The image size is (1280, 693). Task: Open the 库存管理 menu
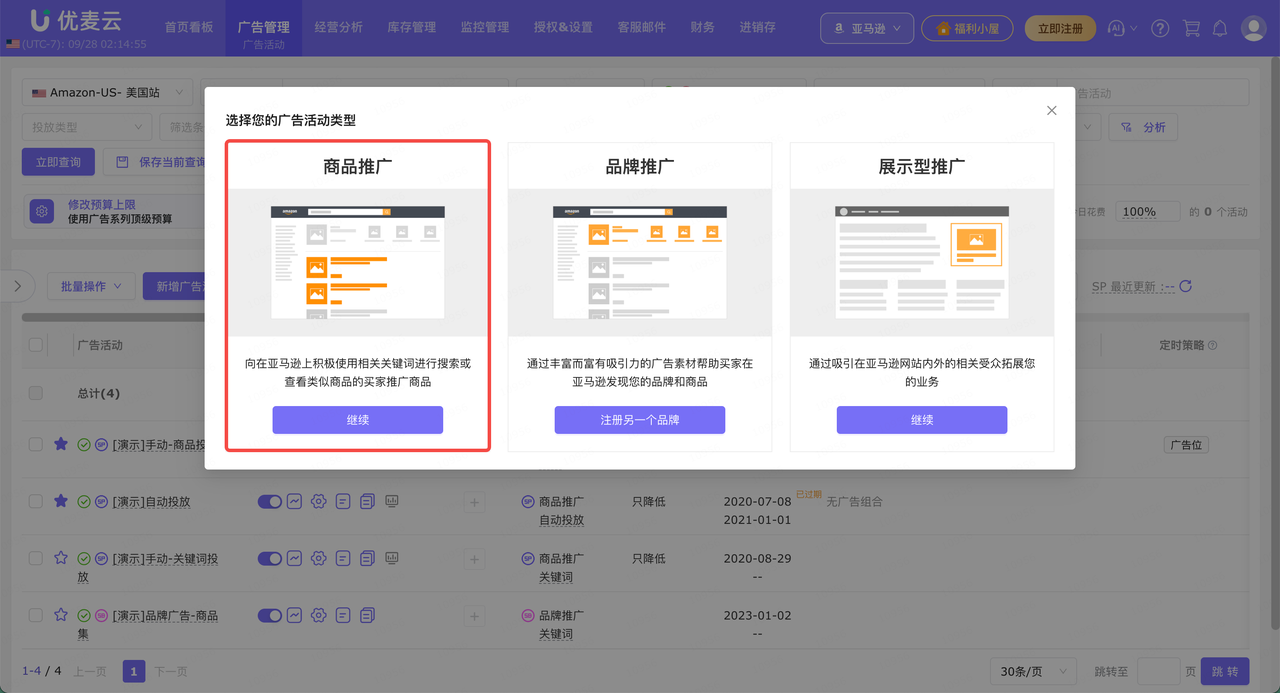tap(412, 28)
